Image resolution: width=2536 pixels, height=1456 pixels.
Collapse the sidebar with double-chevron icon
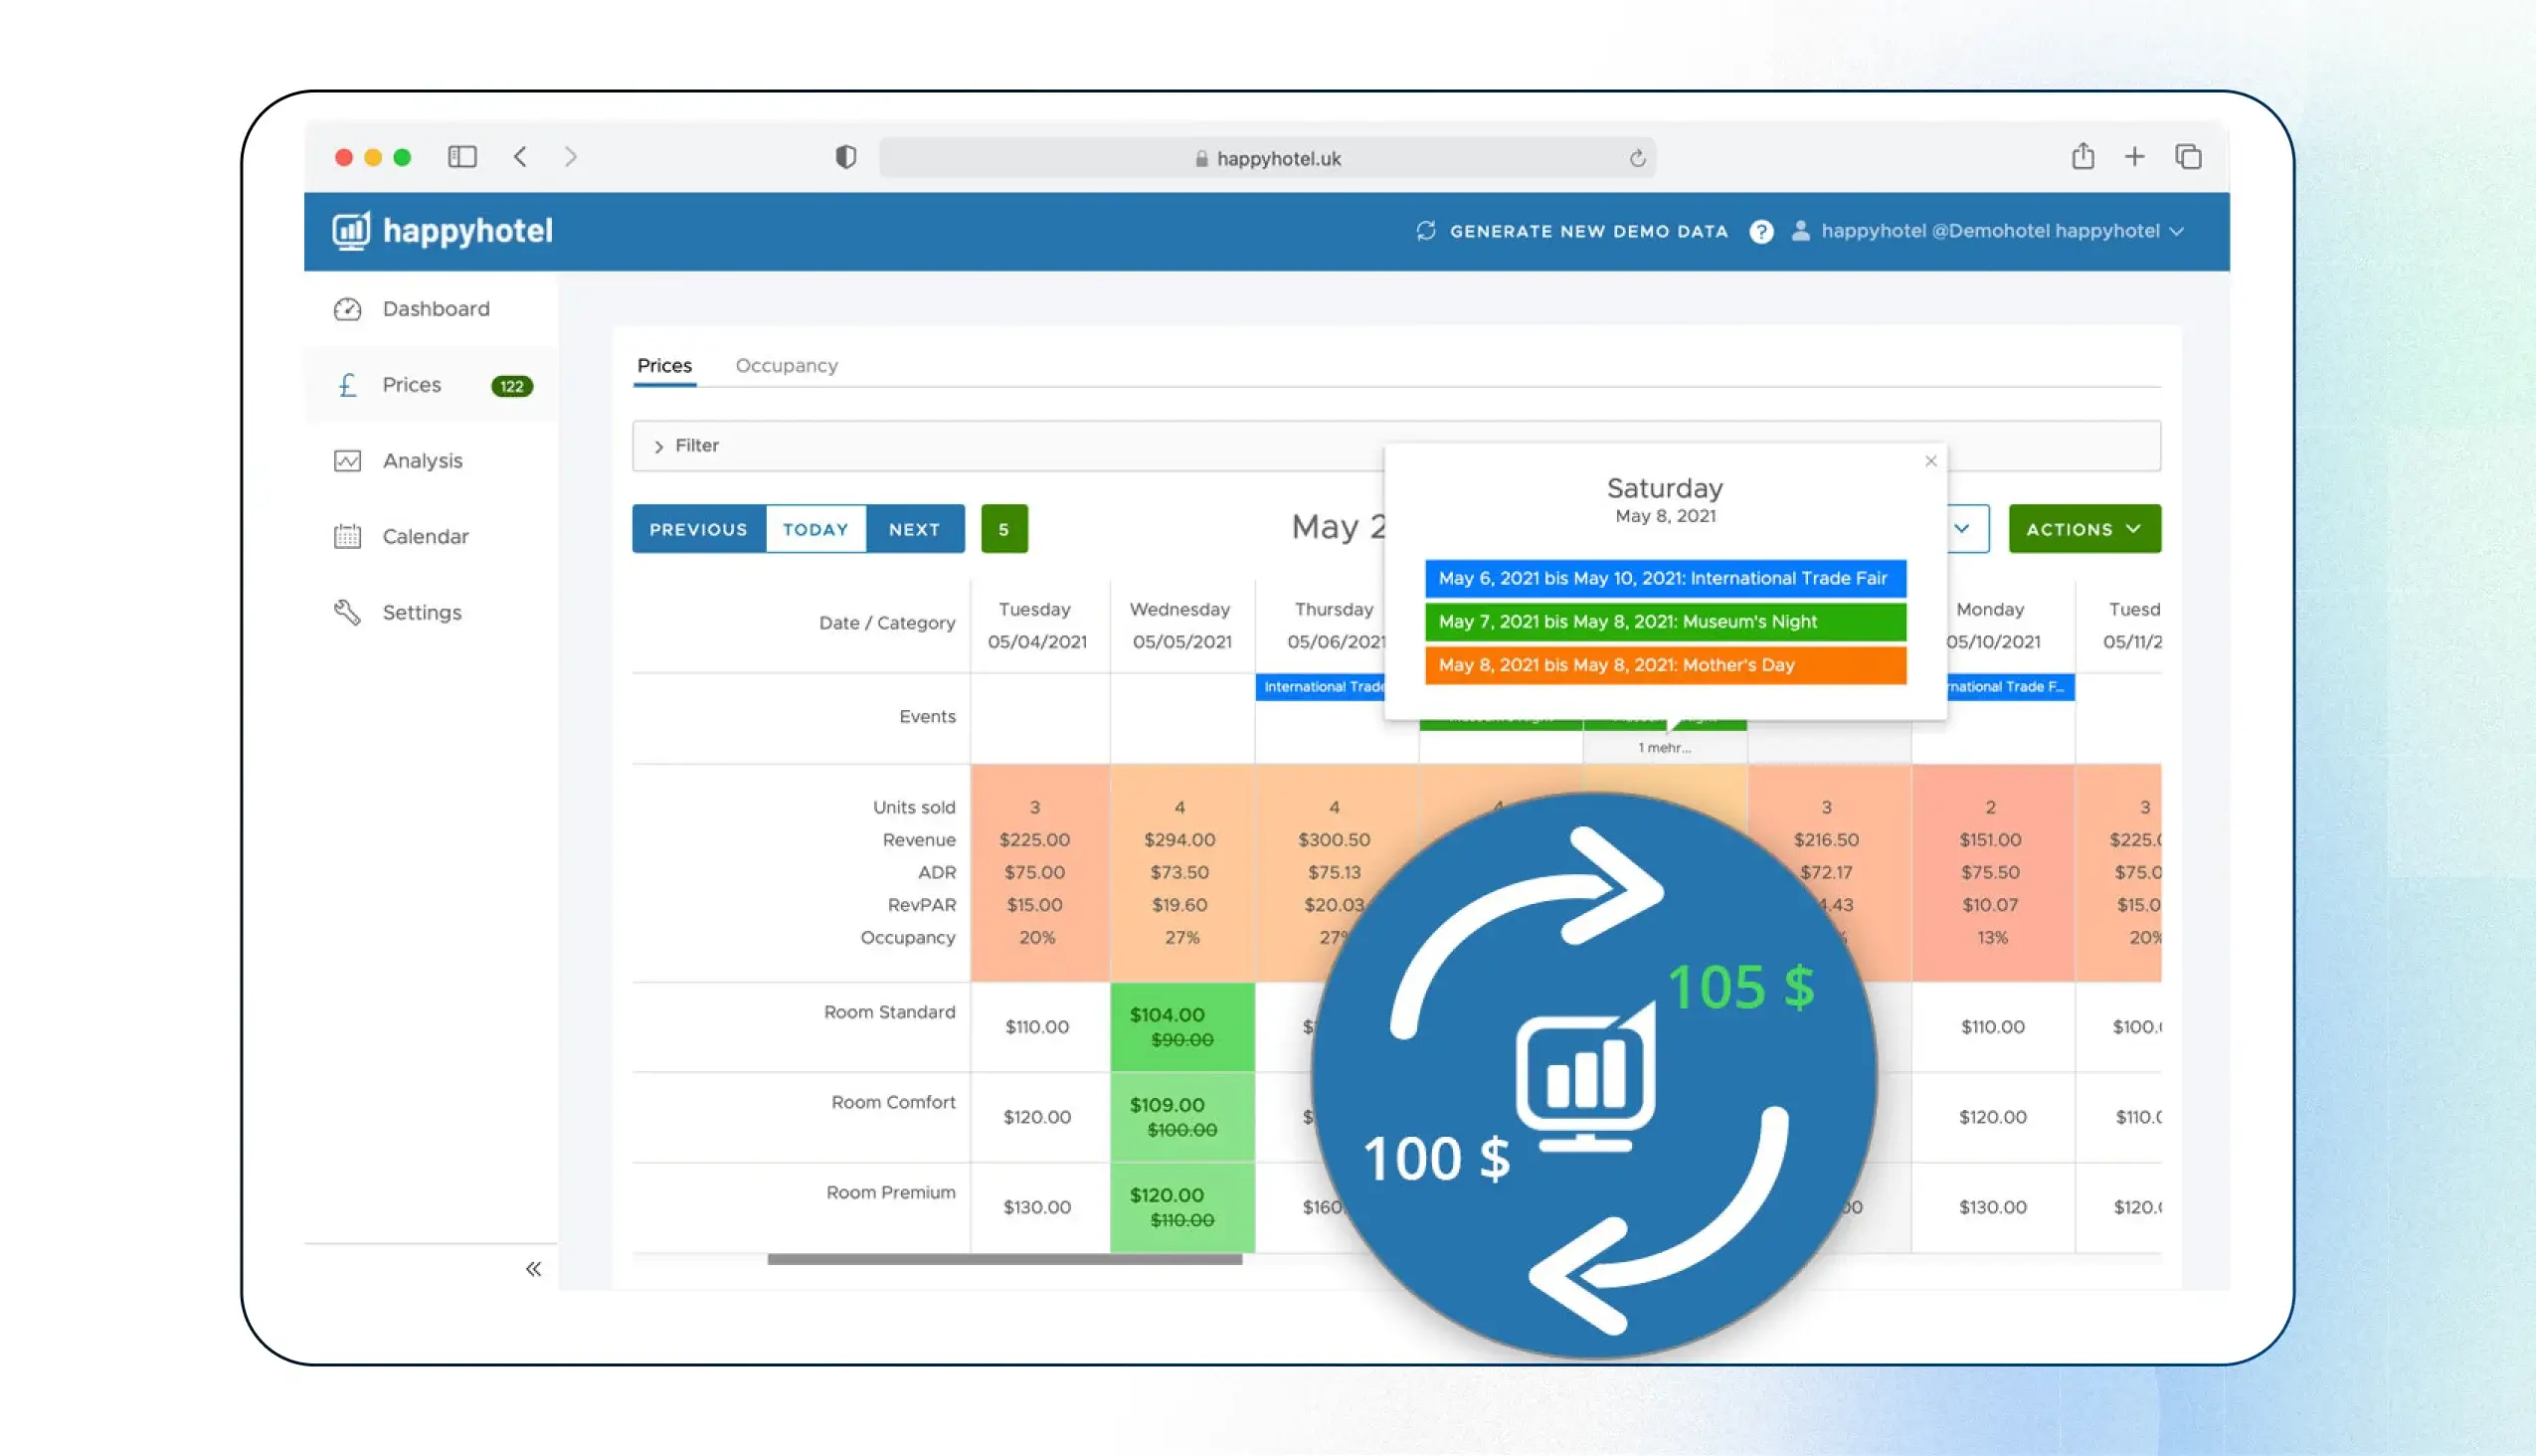pyautogui.click(x=533, y=1269)
